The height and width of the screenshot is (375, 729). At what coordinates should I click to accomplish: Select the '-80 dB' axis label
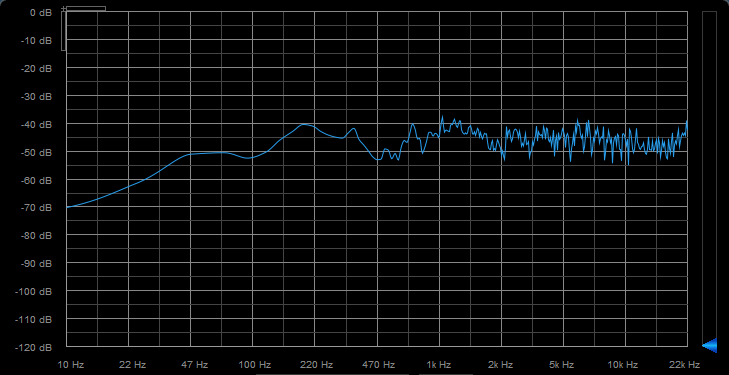click(37, 236)
